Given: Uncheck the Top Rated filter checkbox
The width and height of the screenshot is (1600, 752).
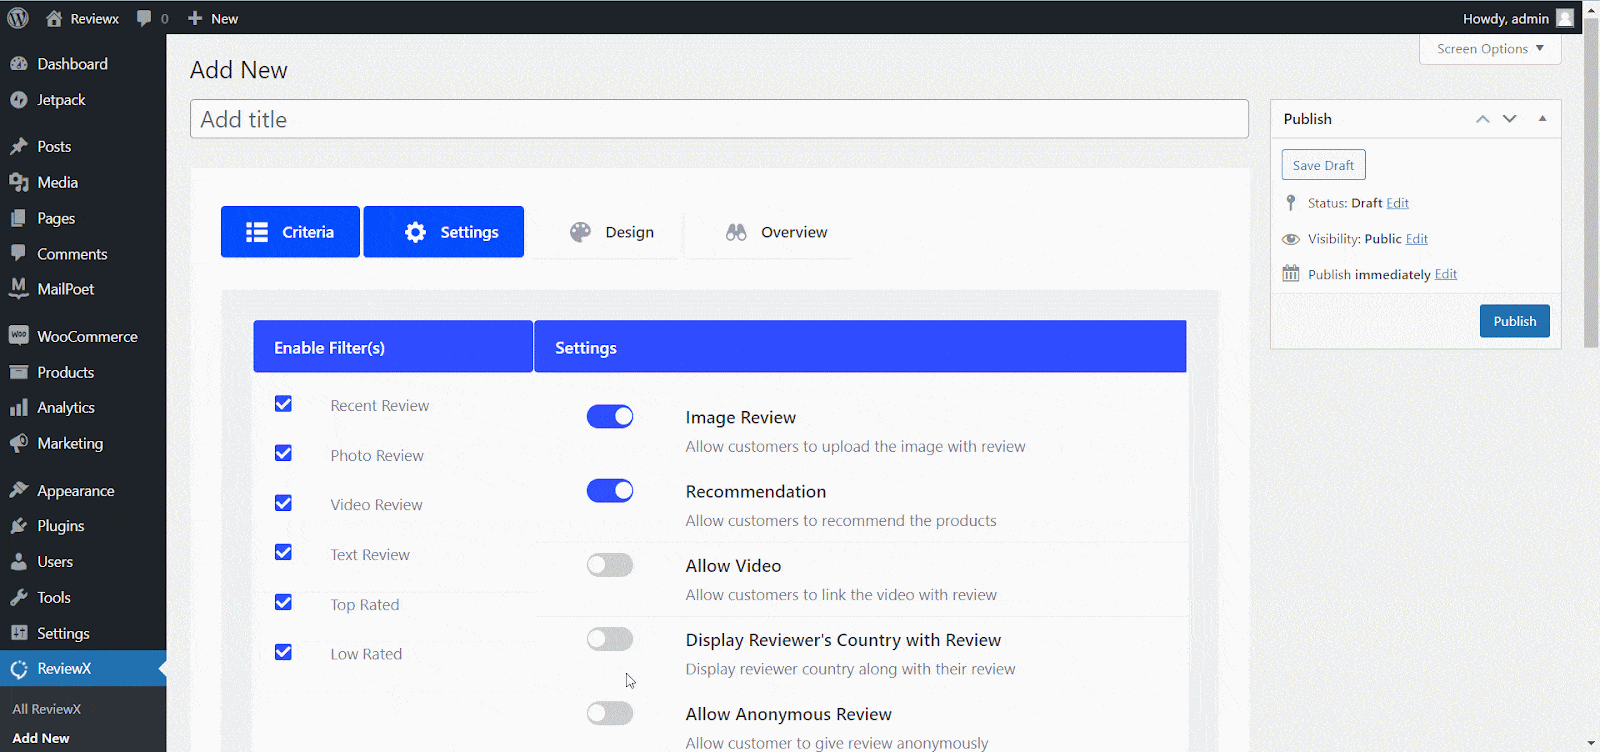Looking at the screenshot, I should coord(283,602).
